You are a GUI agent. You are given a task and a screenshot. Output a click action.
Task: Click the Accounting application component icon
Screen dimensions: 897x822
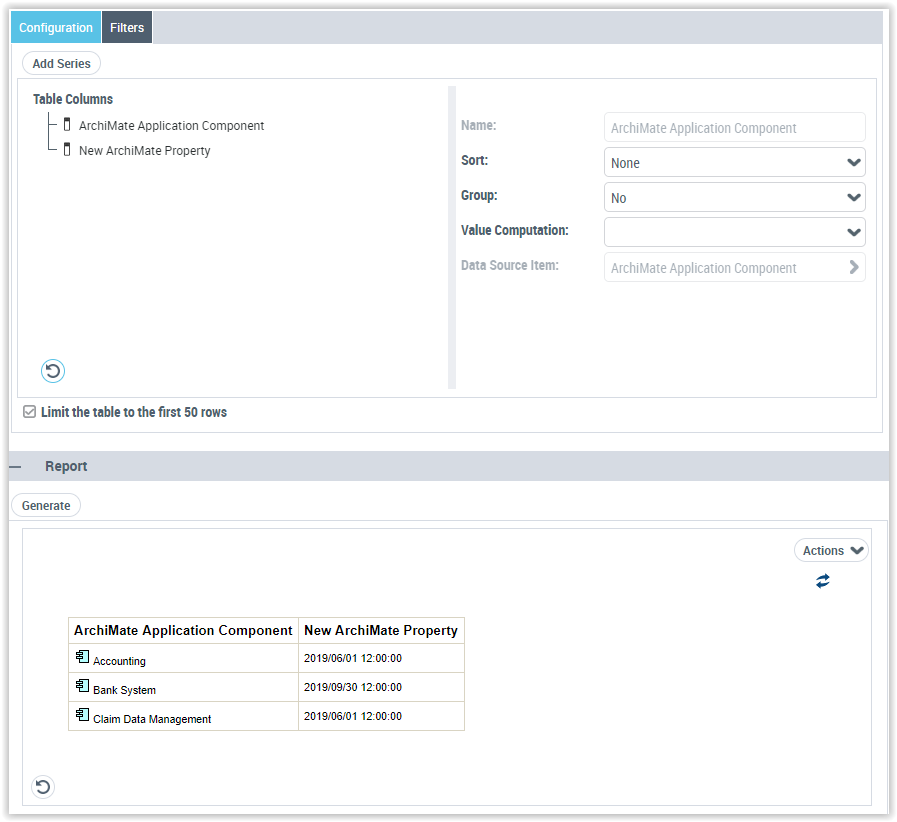click(82, 658)
